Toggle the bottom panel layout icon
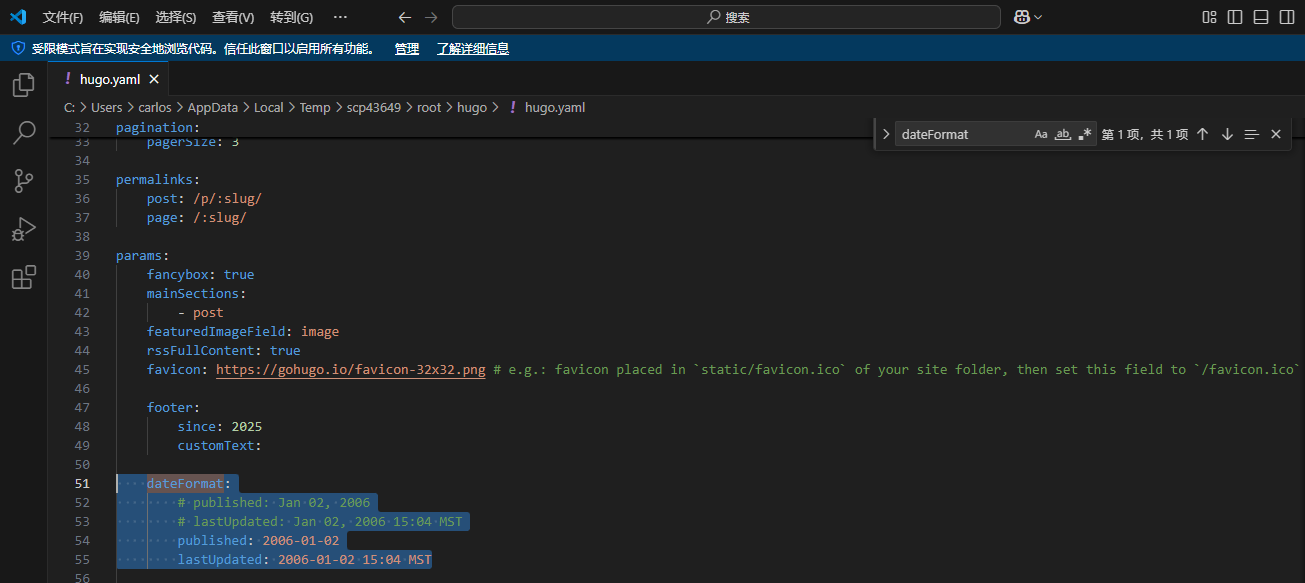1305x583 pixels. coord(1261,17)
